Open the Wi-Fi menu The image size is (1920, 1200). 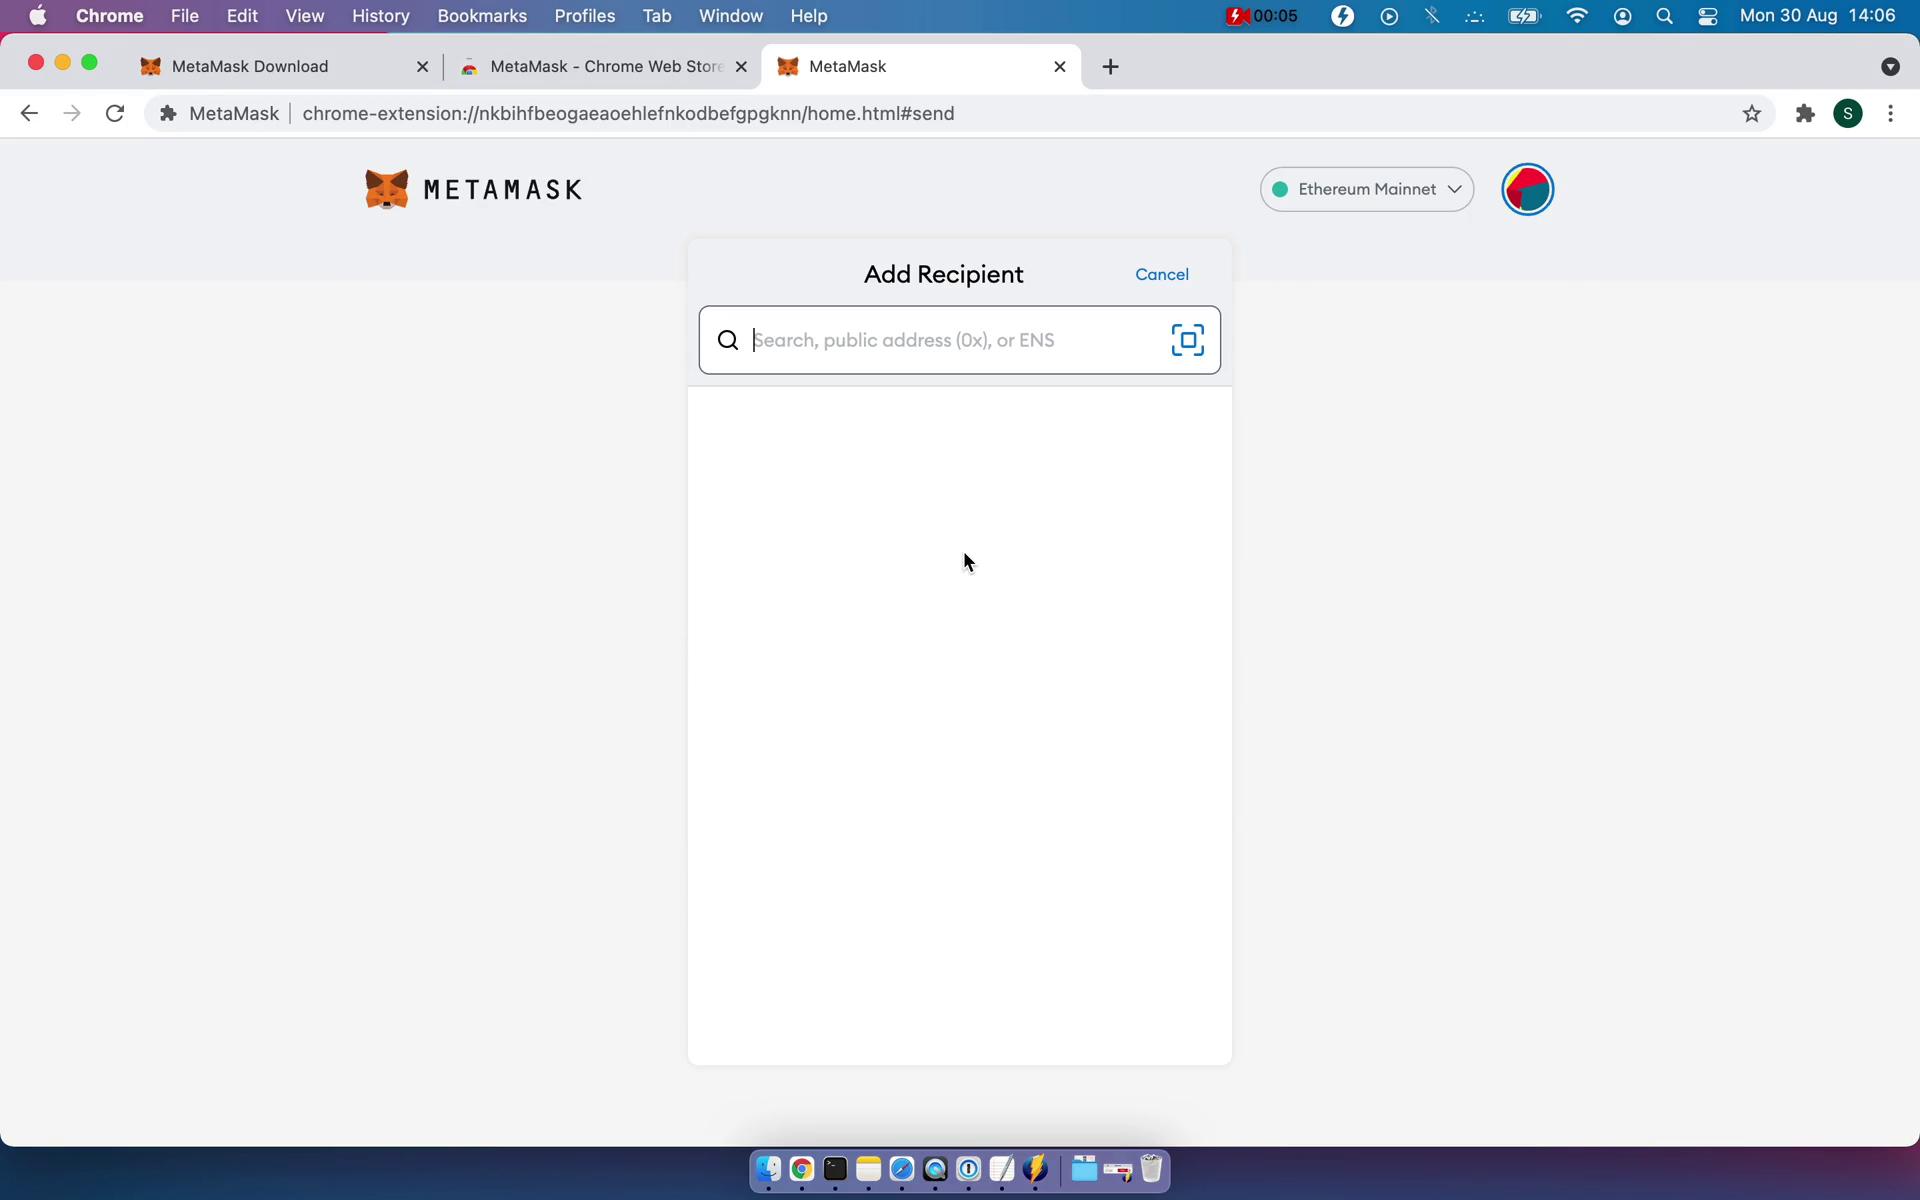(1577, 16)
